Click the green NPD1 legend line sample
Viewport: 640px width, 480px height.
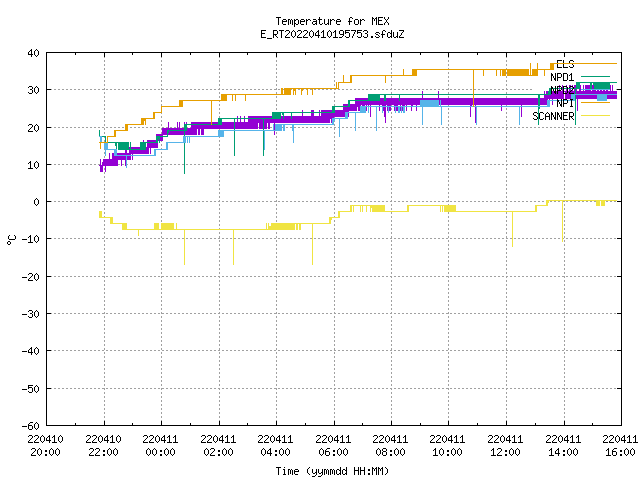click(x=595, y=76)
